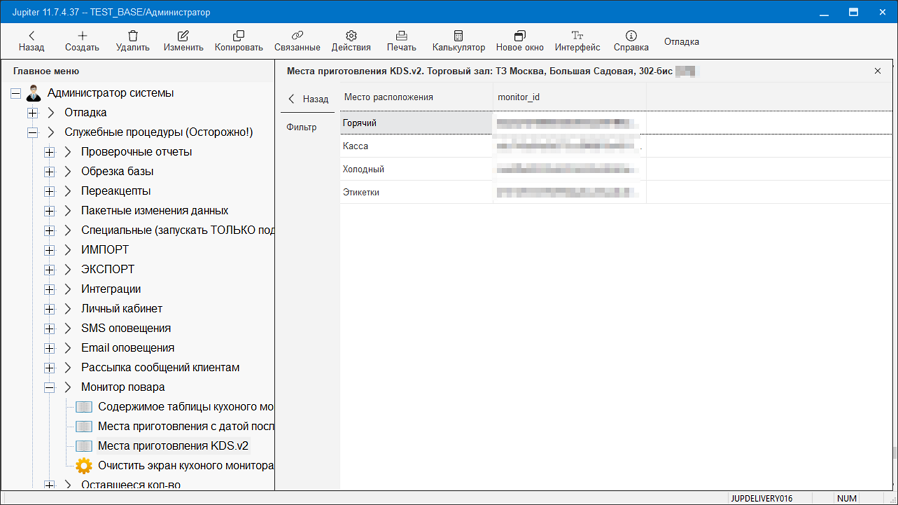Click the Назад button beside the table
The height and width of the screenshot is (505, 898).
coord(308,99)
